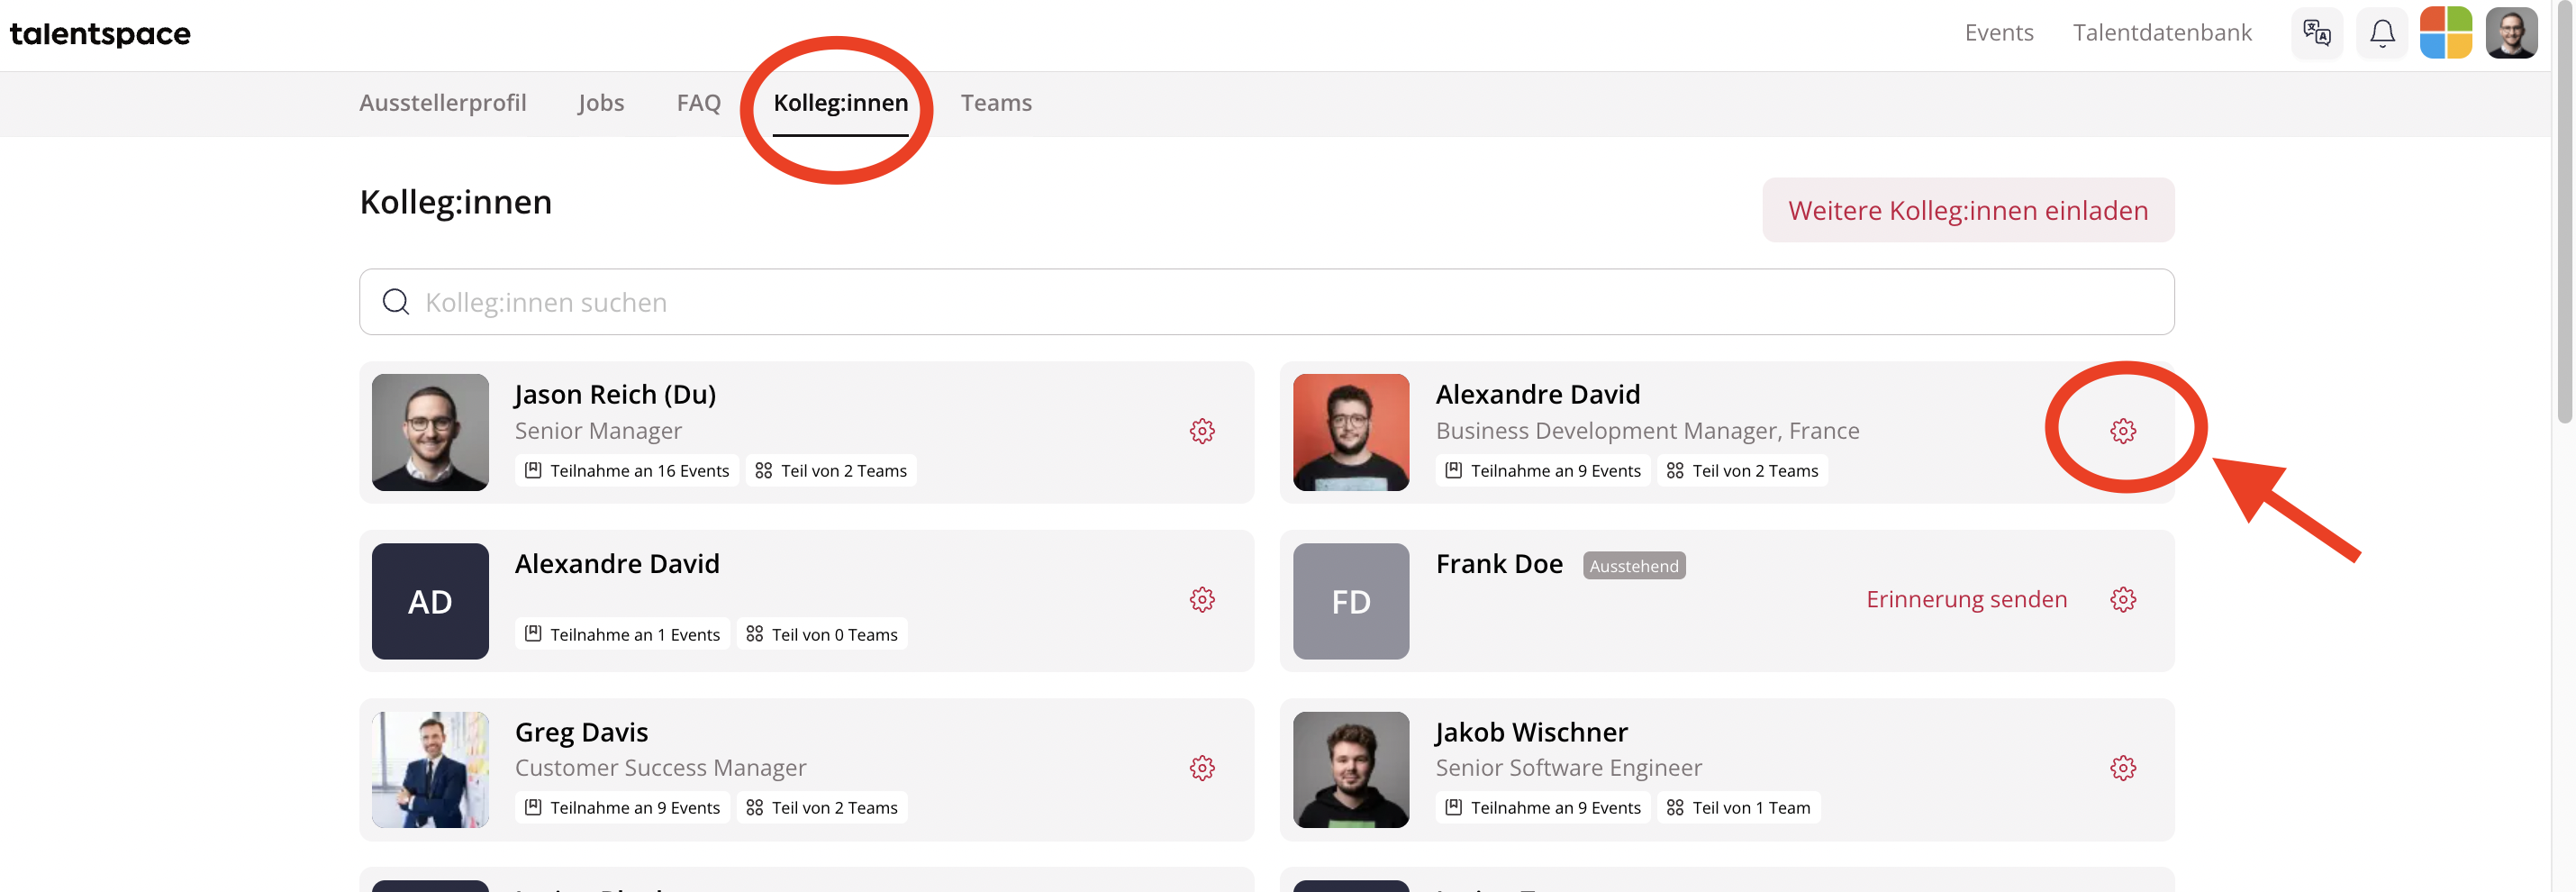
Task: Open the language translation icon
Action: 2317,33
